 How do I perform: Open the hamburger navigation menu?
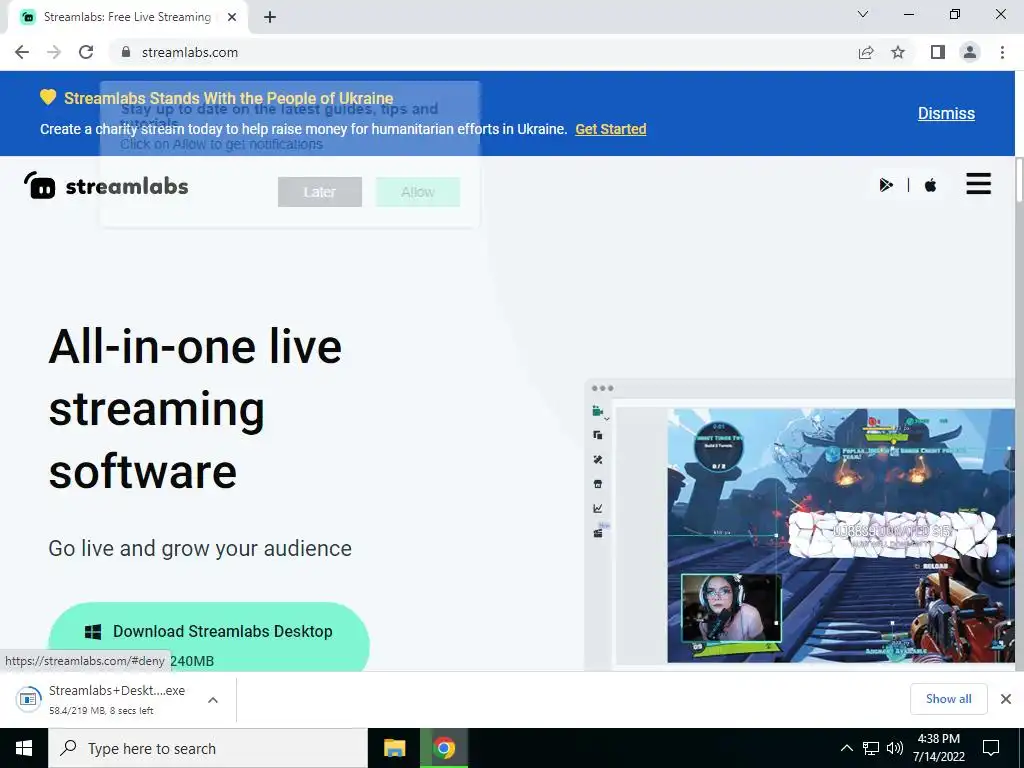click(978, 184)
